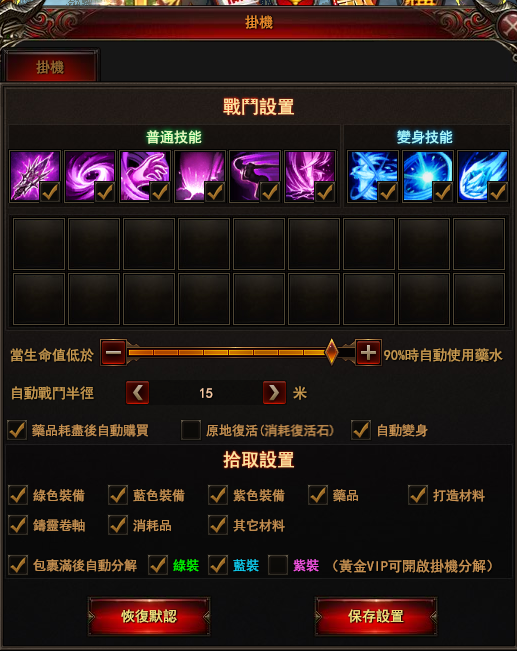
Task: Click the HP threshold slider diamond handle
Action: pyautogui.click(x=331, y=352)
